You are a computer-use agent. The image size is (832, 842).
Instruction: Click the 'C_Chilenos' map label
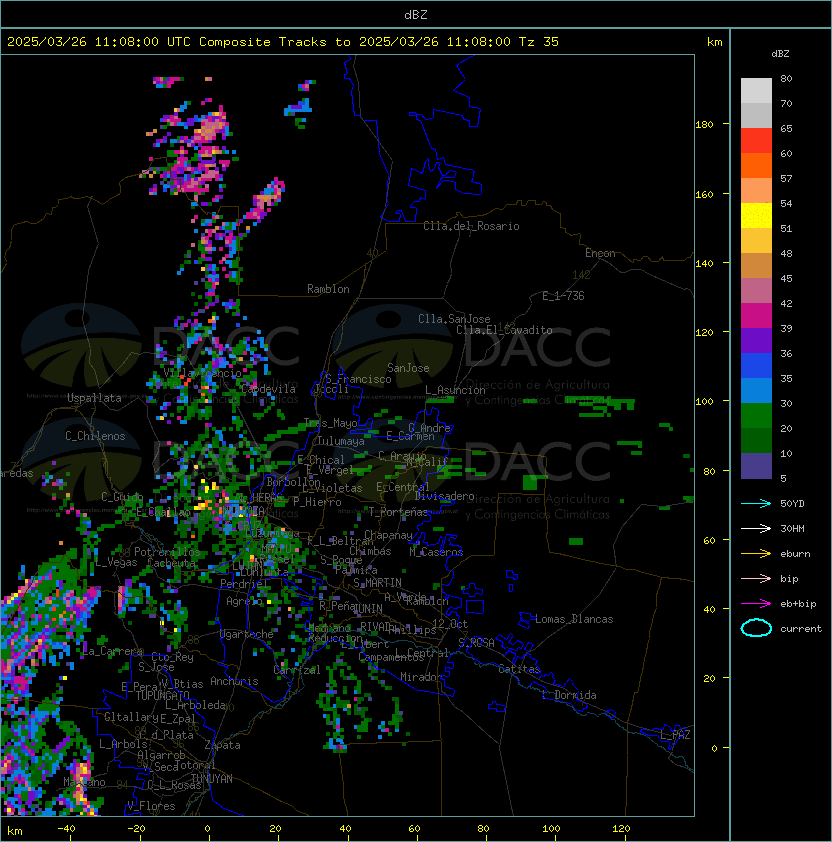tap(95, 436)
